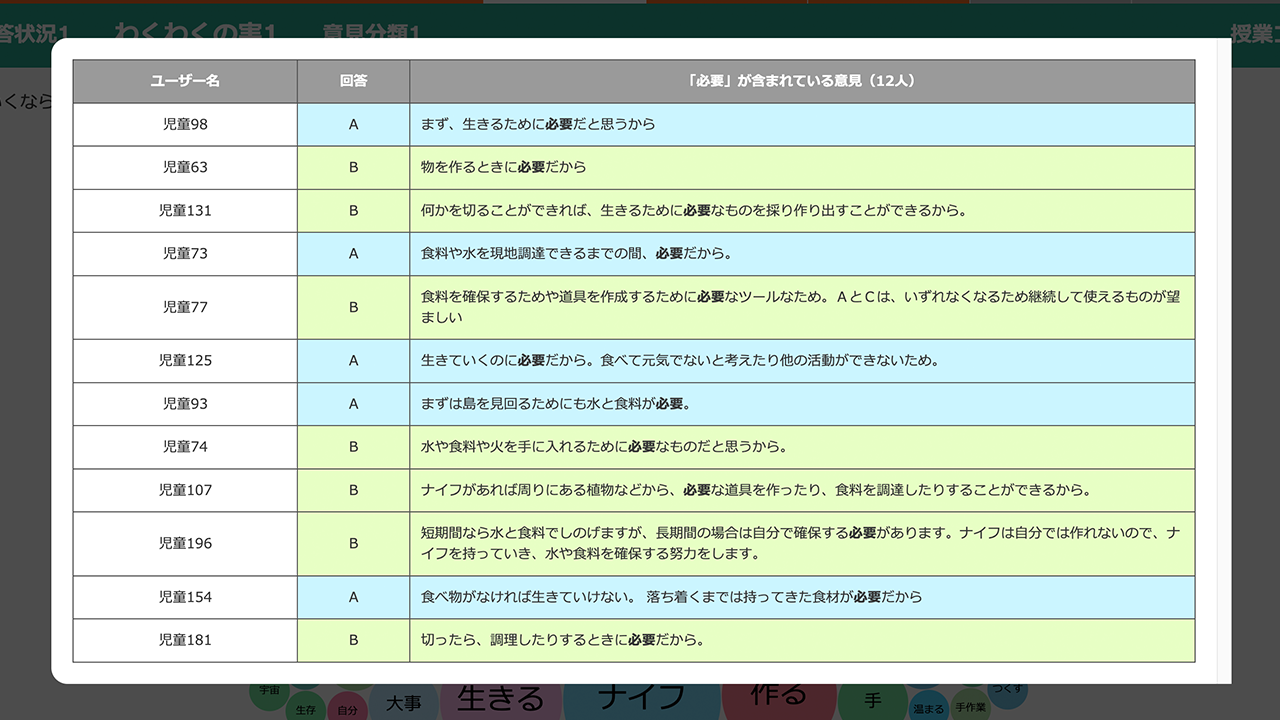Click 児童181's opinion about 調理したりするとき
This screenshot has width=1280, height=720.
click(x=562, y=640)
